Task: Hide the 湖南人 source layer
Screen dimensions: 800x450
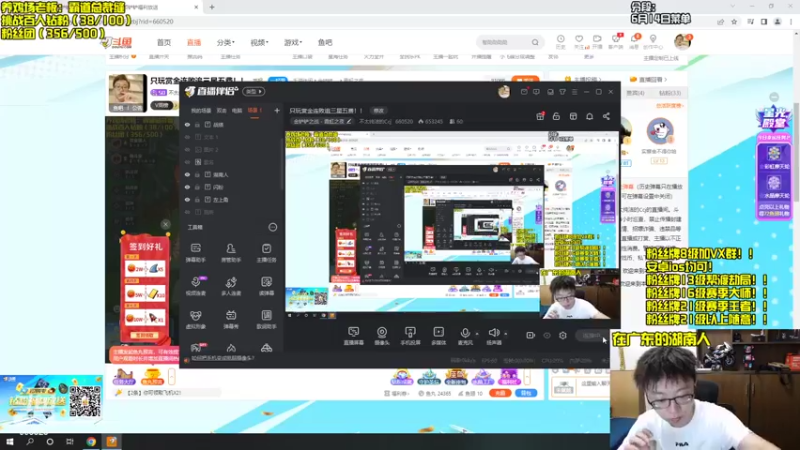Action: pyautogui.click(x=187, y=174)
